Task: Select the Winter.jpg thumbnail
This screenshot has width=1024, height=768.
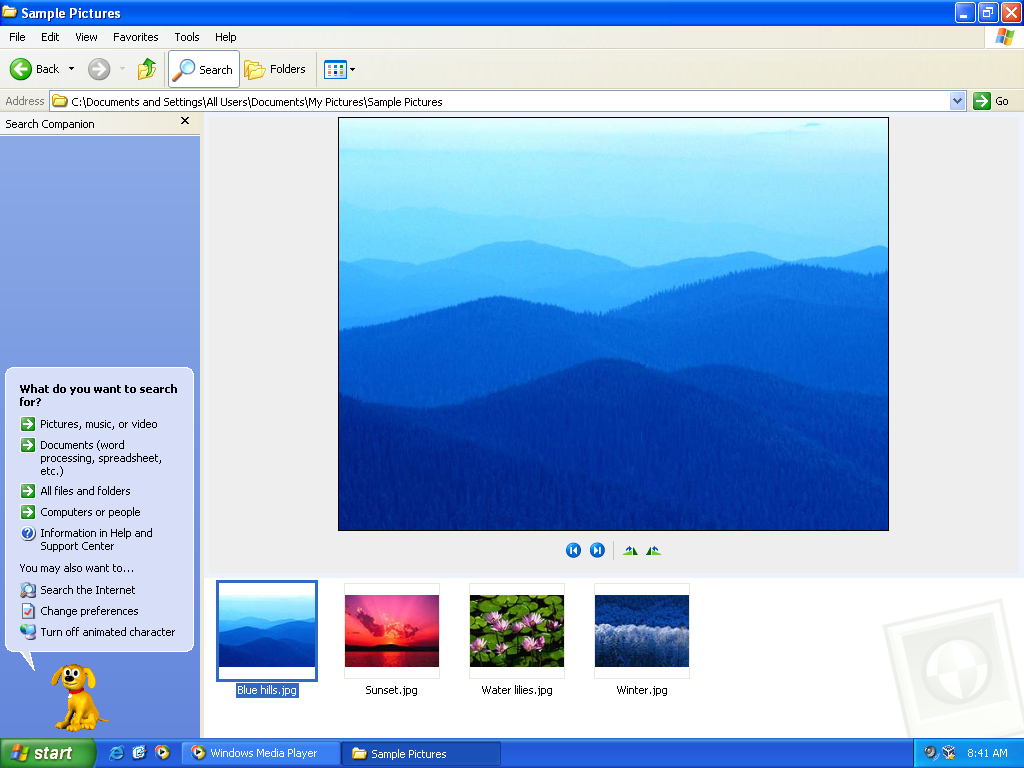Action: point(642,631)
